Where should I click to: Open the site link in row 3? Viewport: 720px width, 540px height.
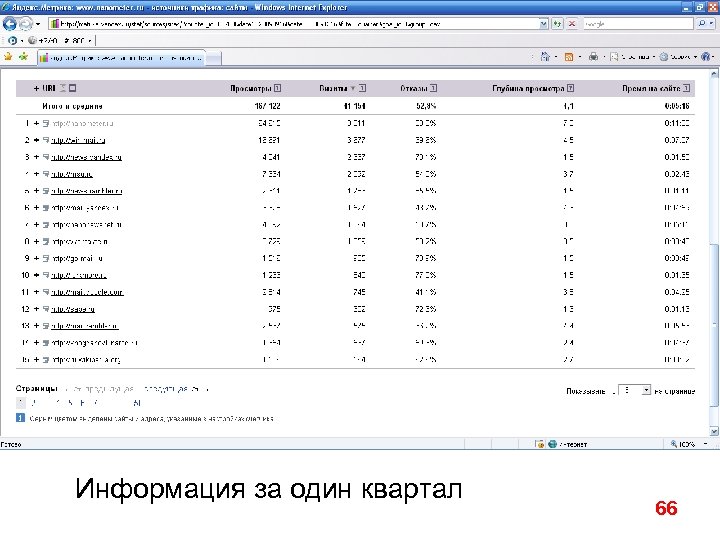click(86, 158)
